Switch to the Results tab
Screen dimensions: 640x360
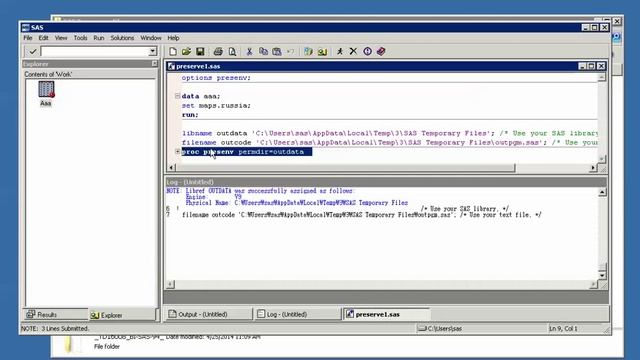click(56, 315)
